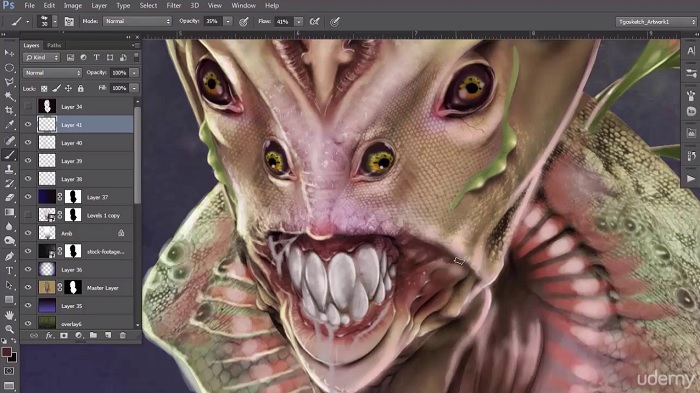Open layer blend mode Normal dropdown
Image resolution: width=700 pixels, height=393 pixels.
[x=52, y=73]
